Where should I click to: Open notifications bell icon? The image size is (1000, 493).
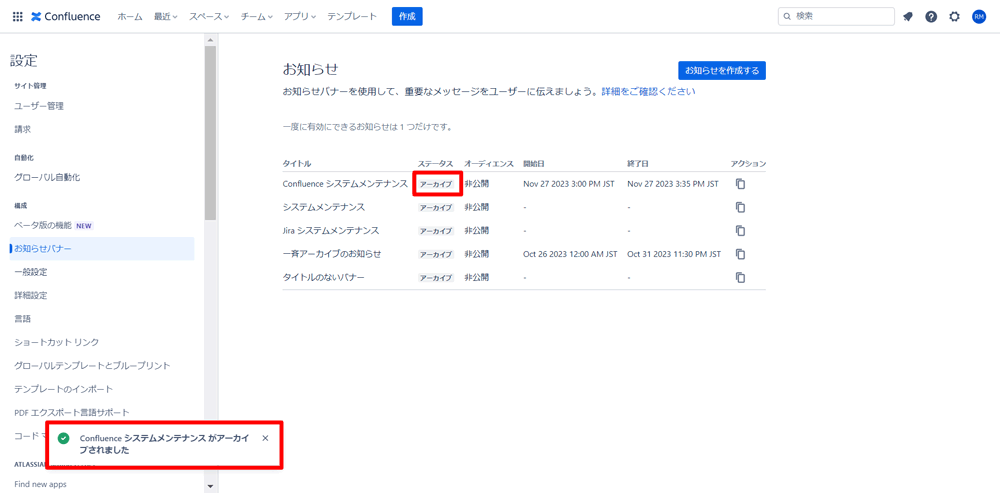point(908,17)
